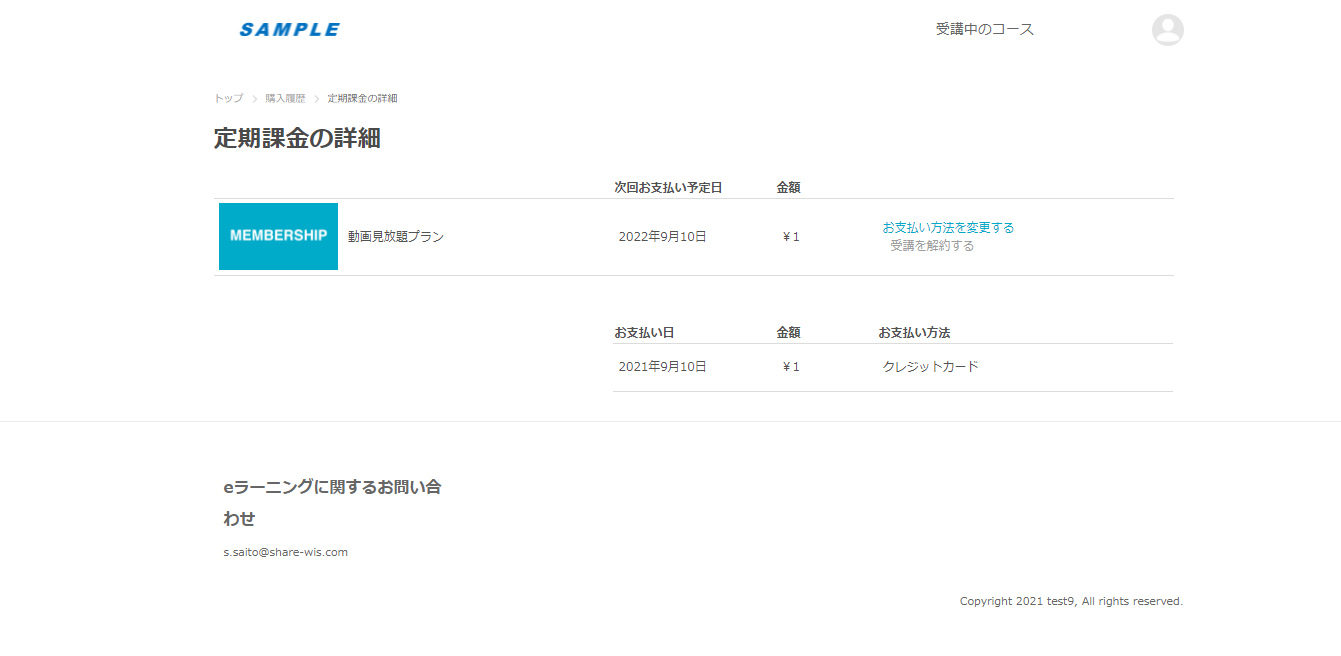Go to 受講中のコース menu item
Image resolution: width=1341 pixels, height=656 pixels.
(x=985, y=29)
